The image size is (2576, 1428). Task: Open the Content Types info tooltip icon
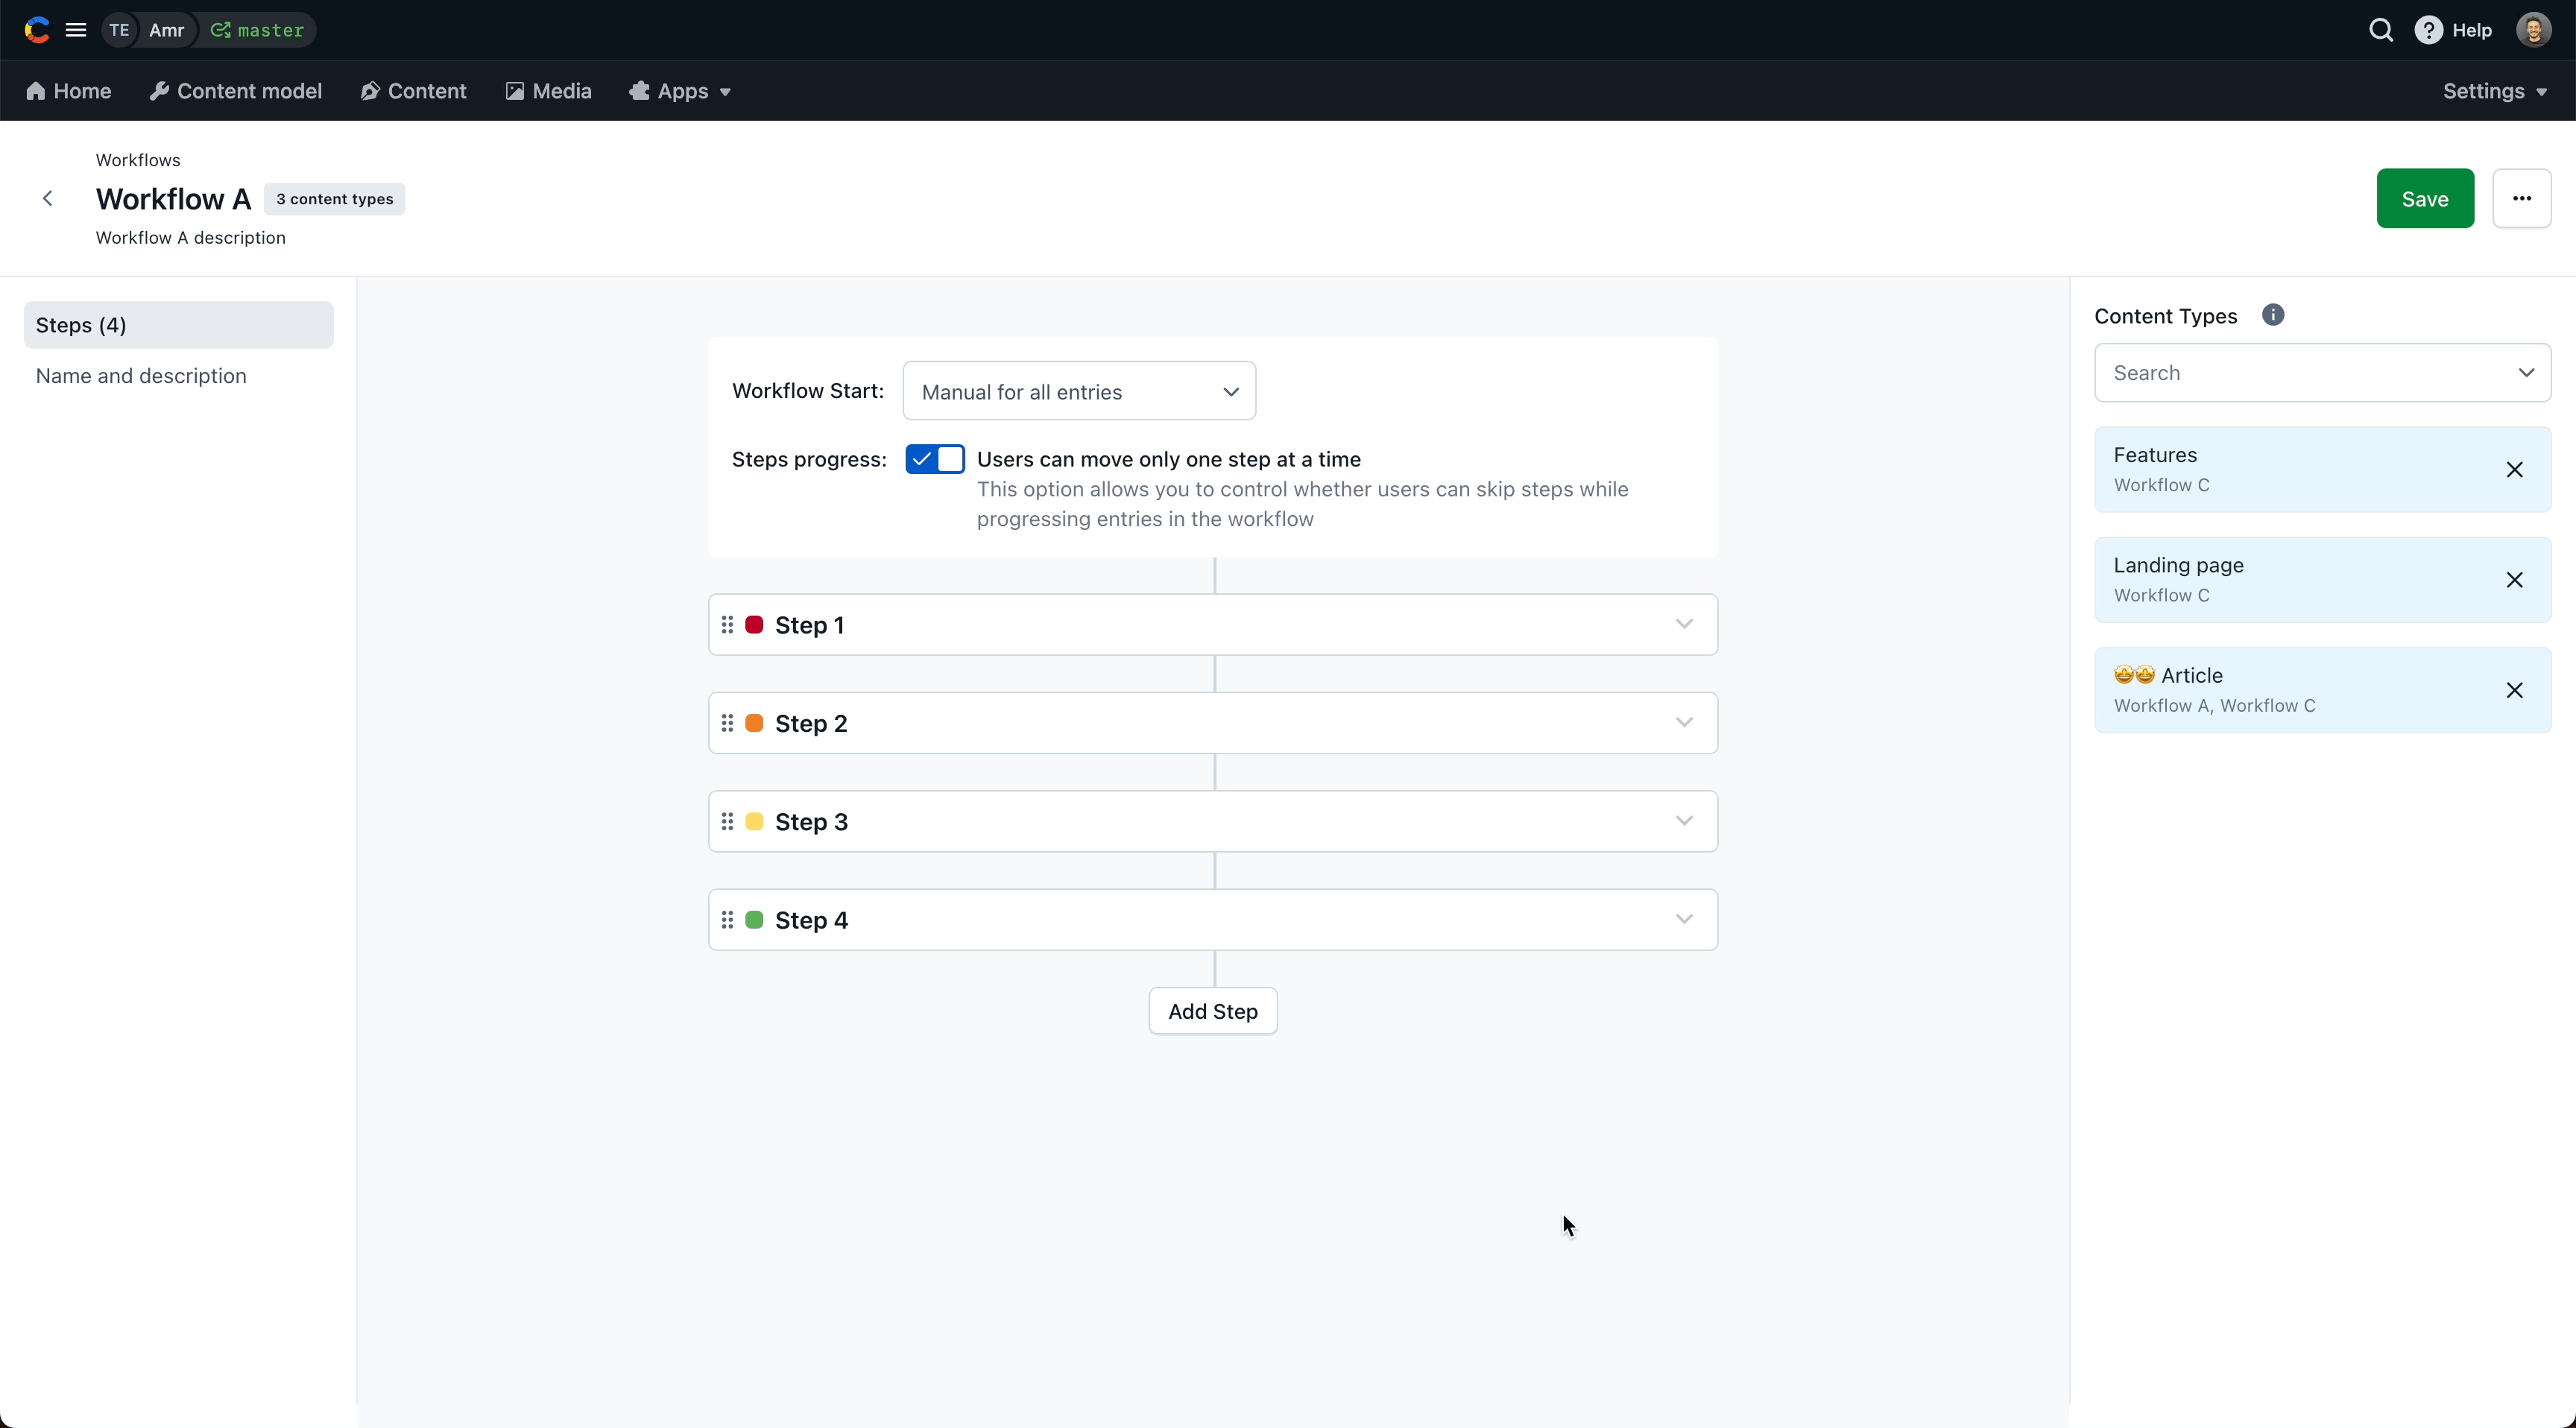(2272, 315)
